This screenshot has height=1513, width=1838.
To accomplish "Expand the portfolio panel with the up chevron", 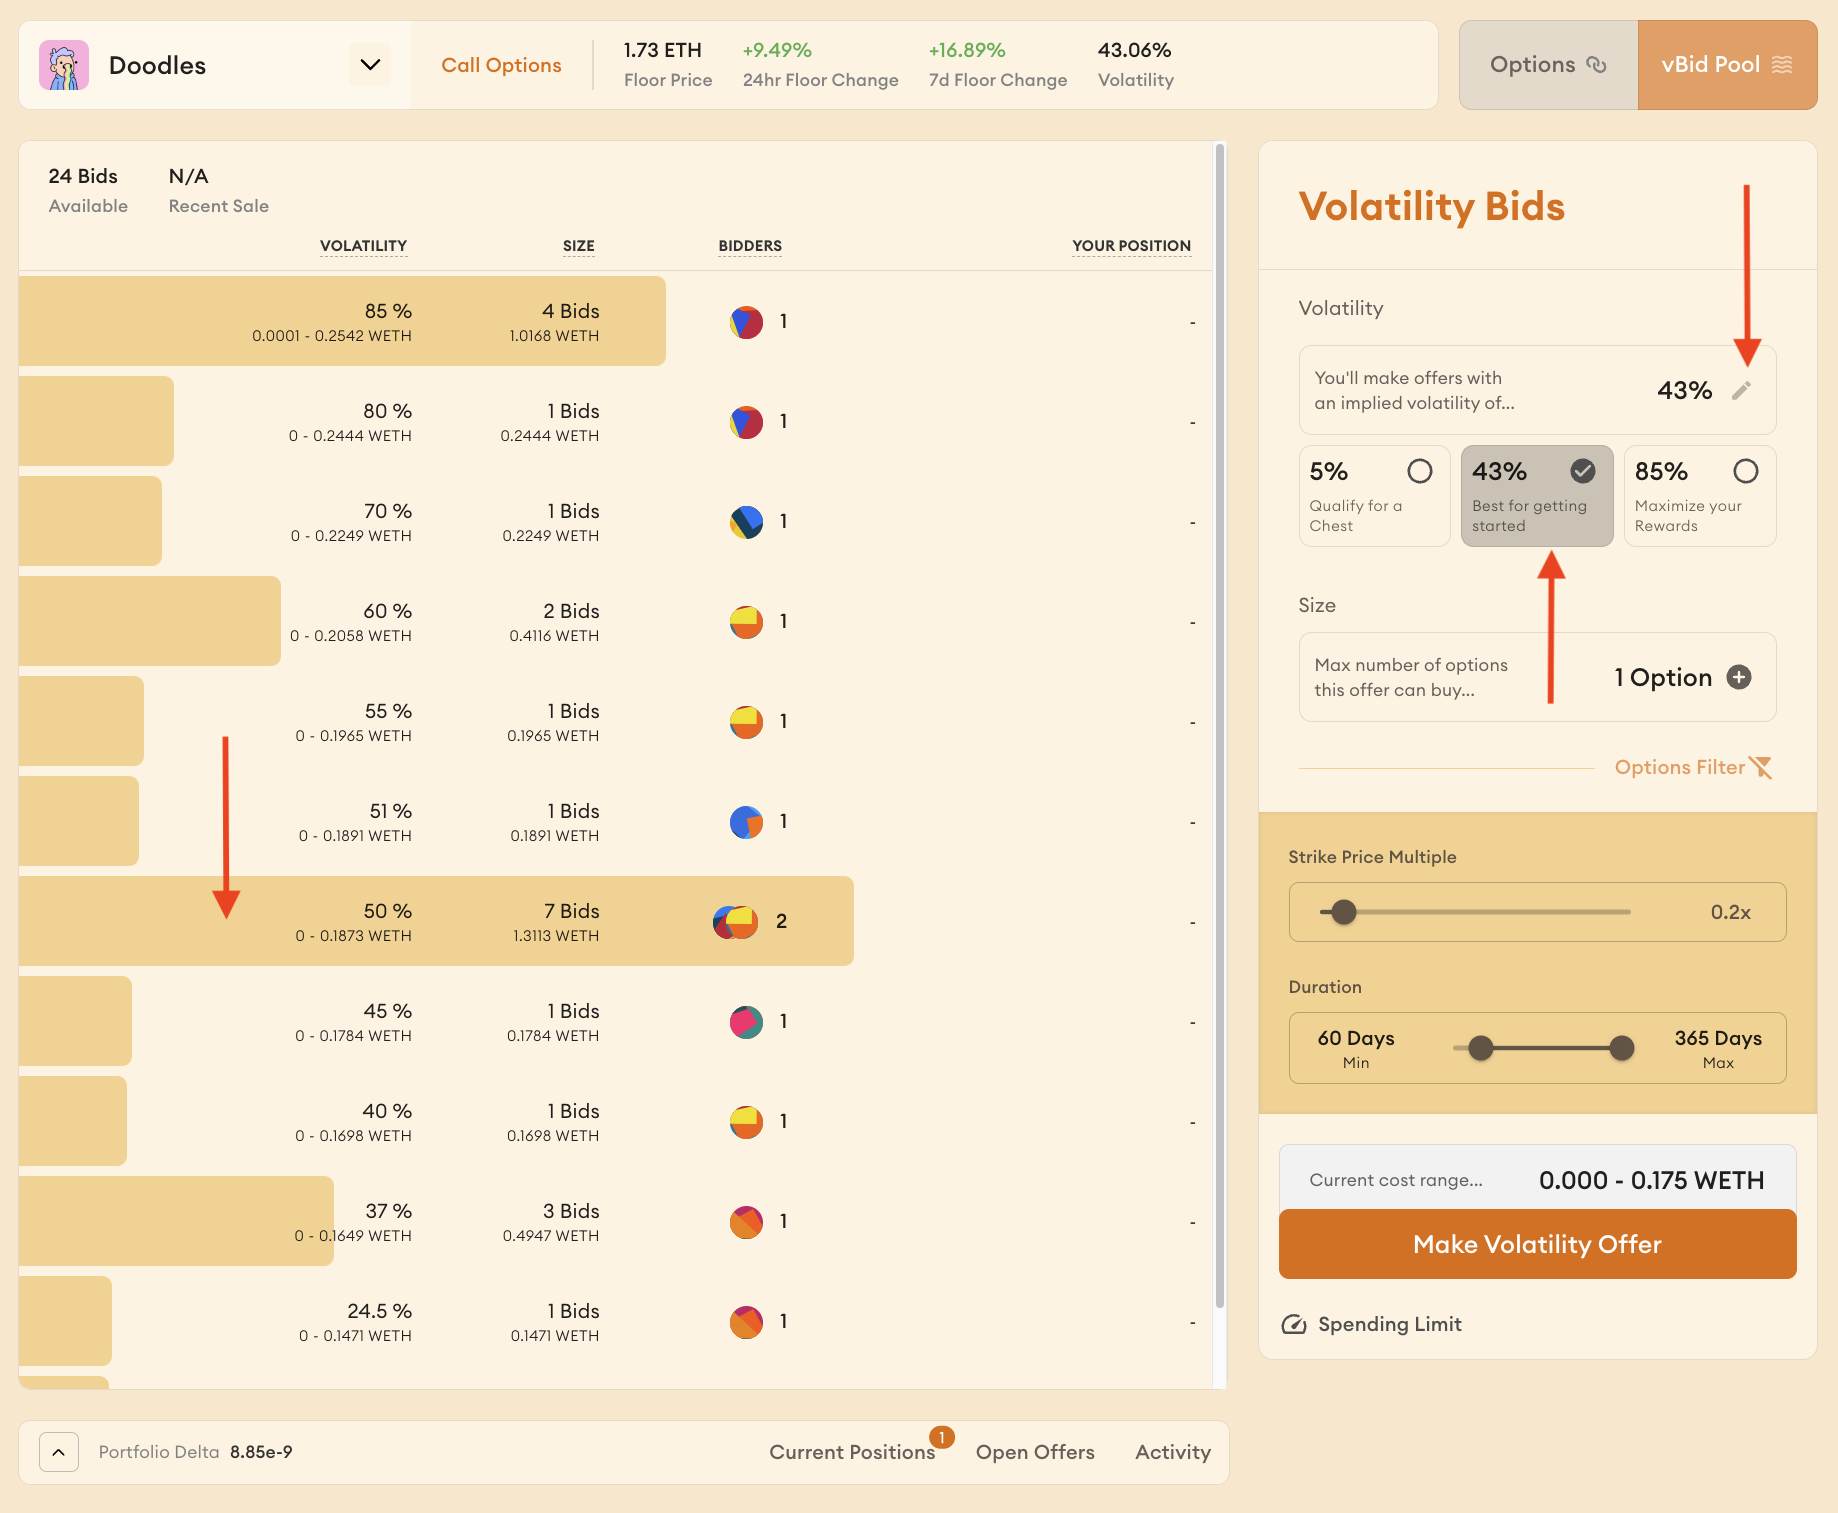I will pos(59,1452).
